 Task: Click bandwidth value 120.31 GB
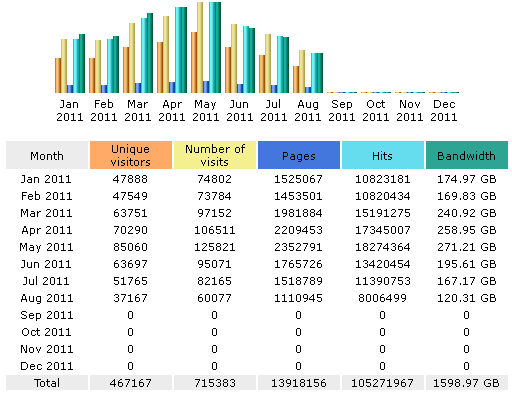pos(467,298)
